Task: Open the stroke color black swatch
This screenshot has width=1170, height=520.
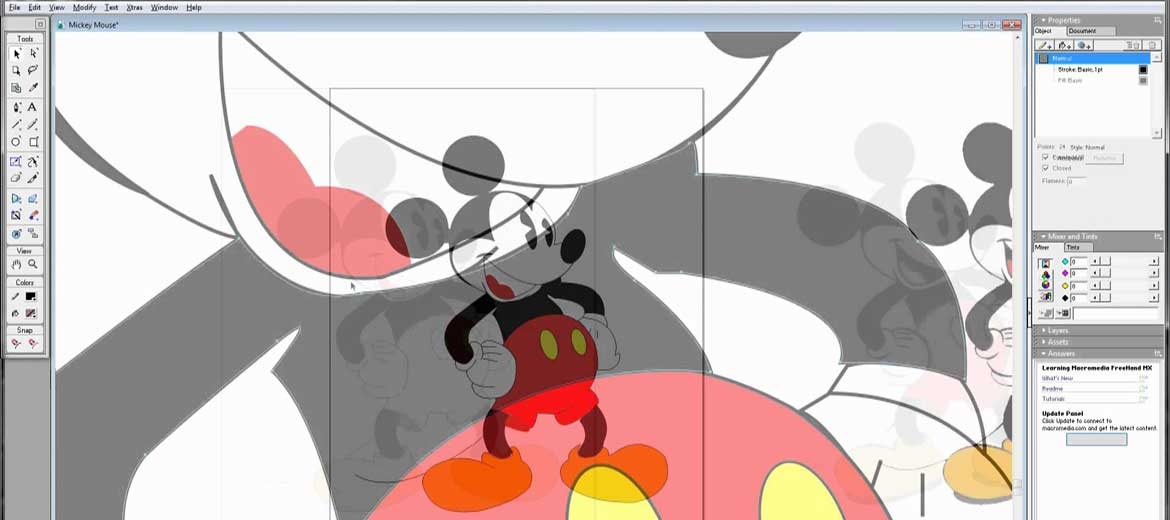Action: [x=31, y=296]
